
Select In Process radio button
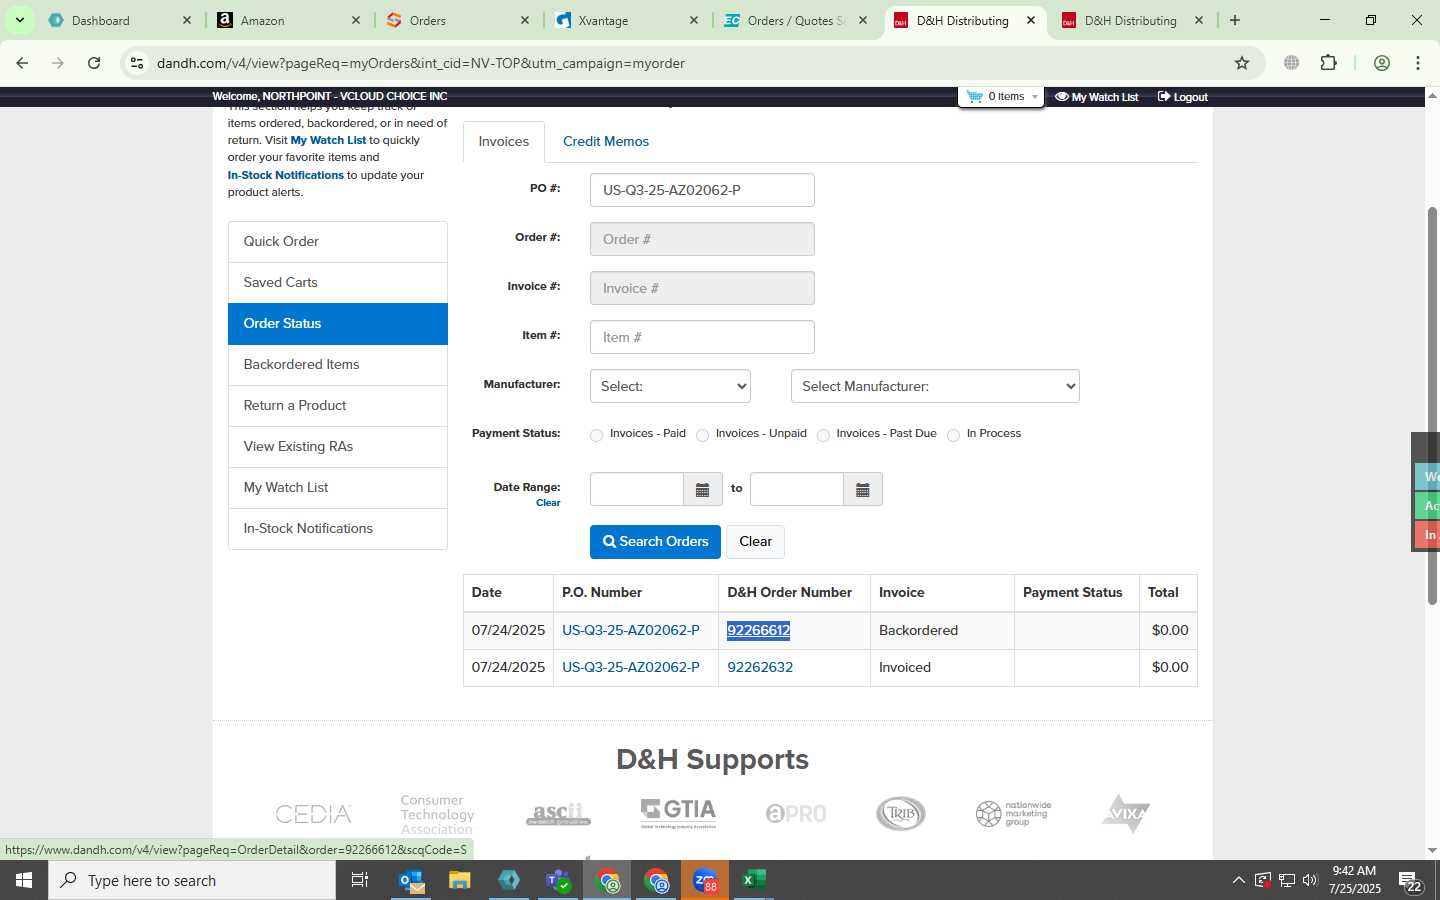[x=954, y=435]
